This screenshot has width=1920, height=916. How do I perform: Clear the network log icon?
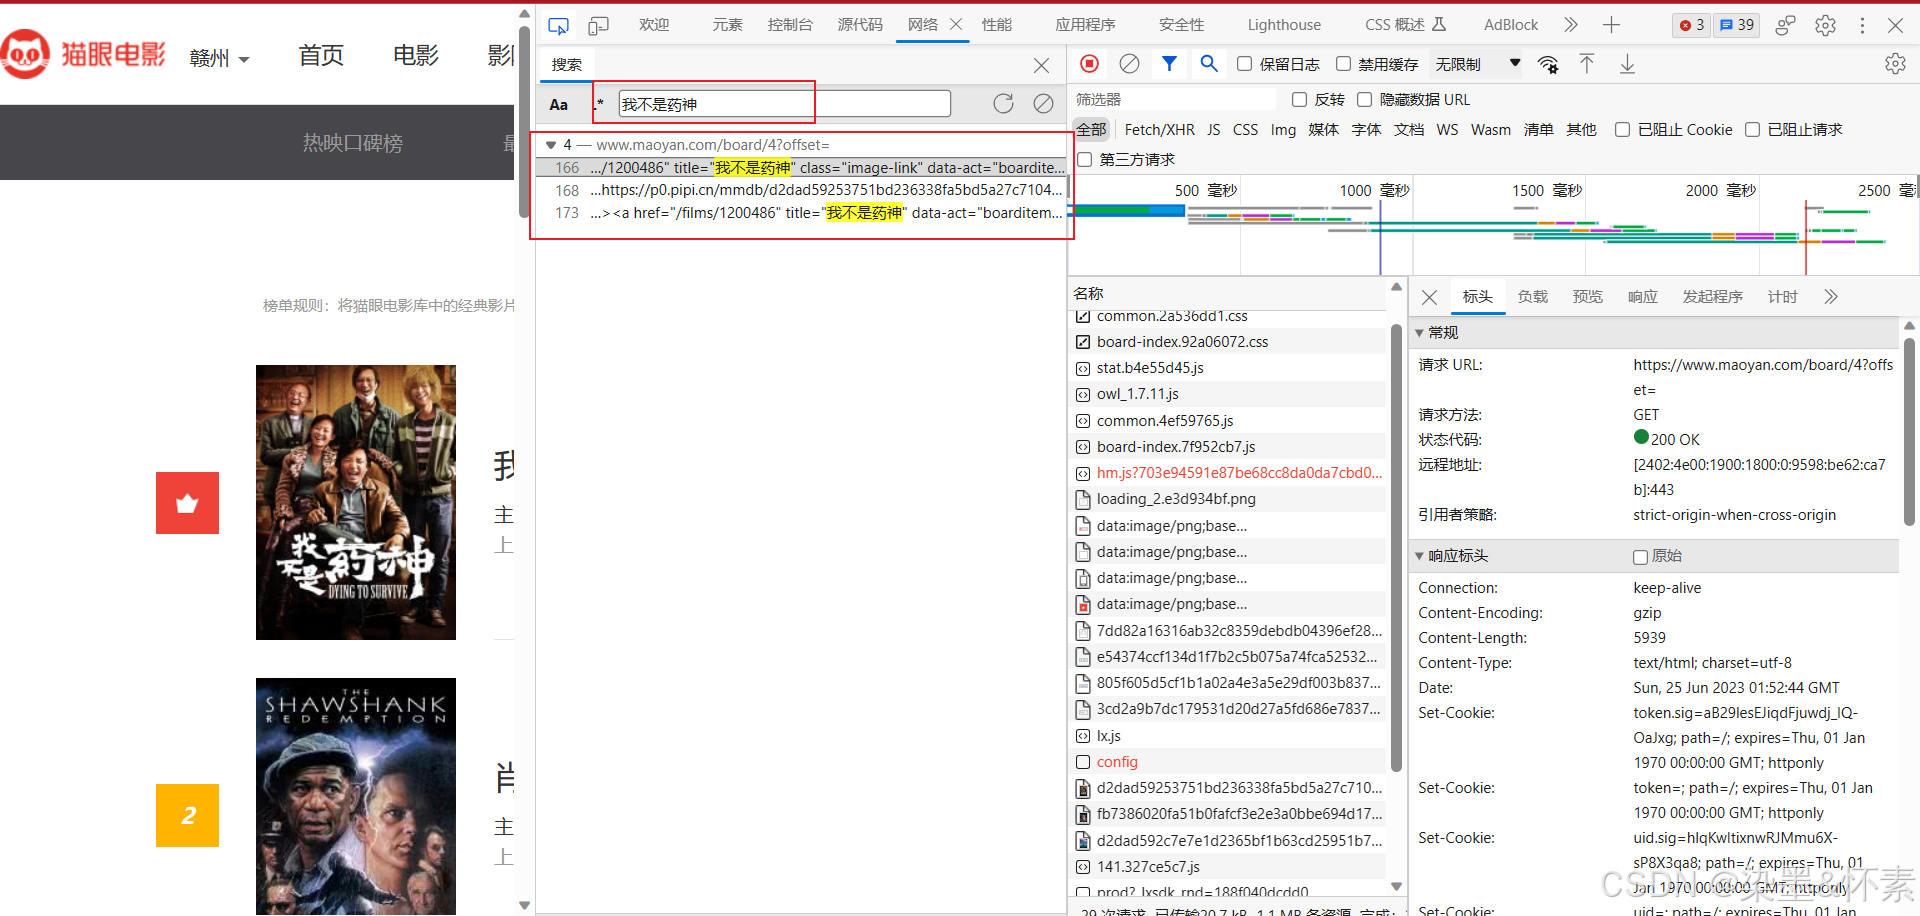tap(1129, 64)
